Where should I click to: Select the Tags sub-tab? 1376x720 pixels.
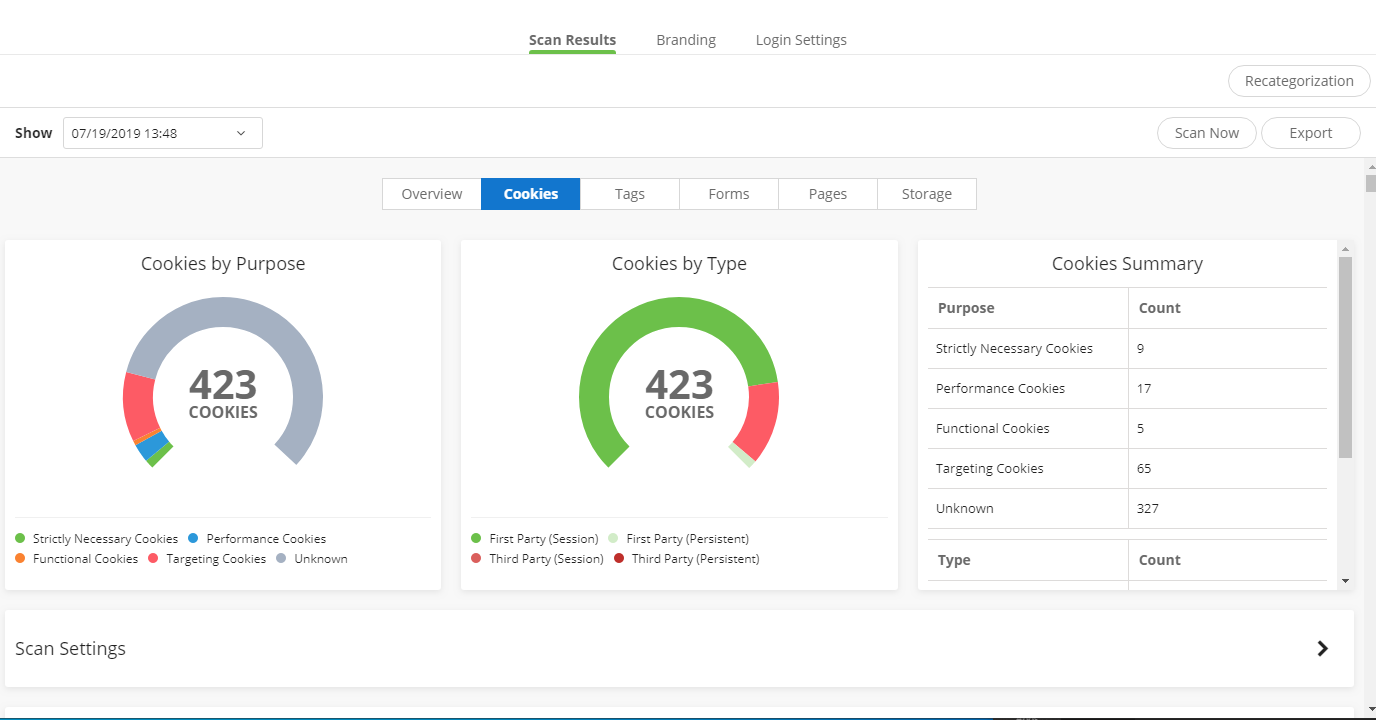pos(630,194)
